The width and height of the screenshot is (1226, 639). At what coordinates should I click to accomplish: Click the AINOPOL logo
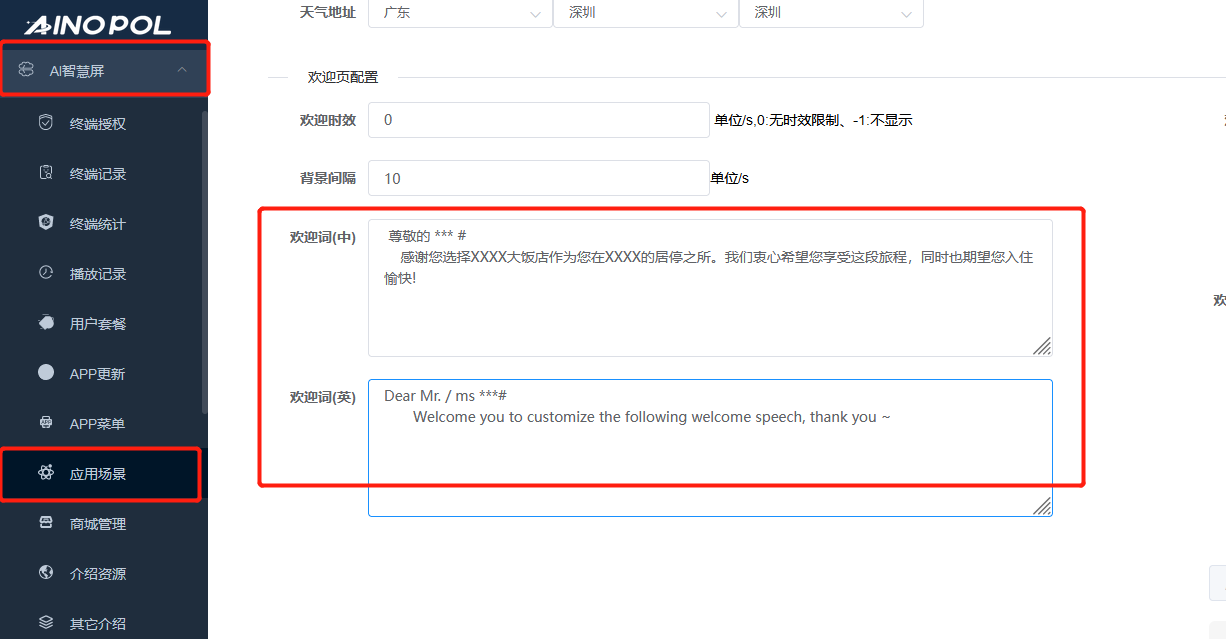pos(98,25)
